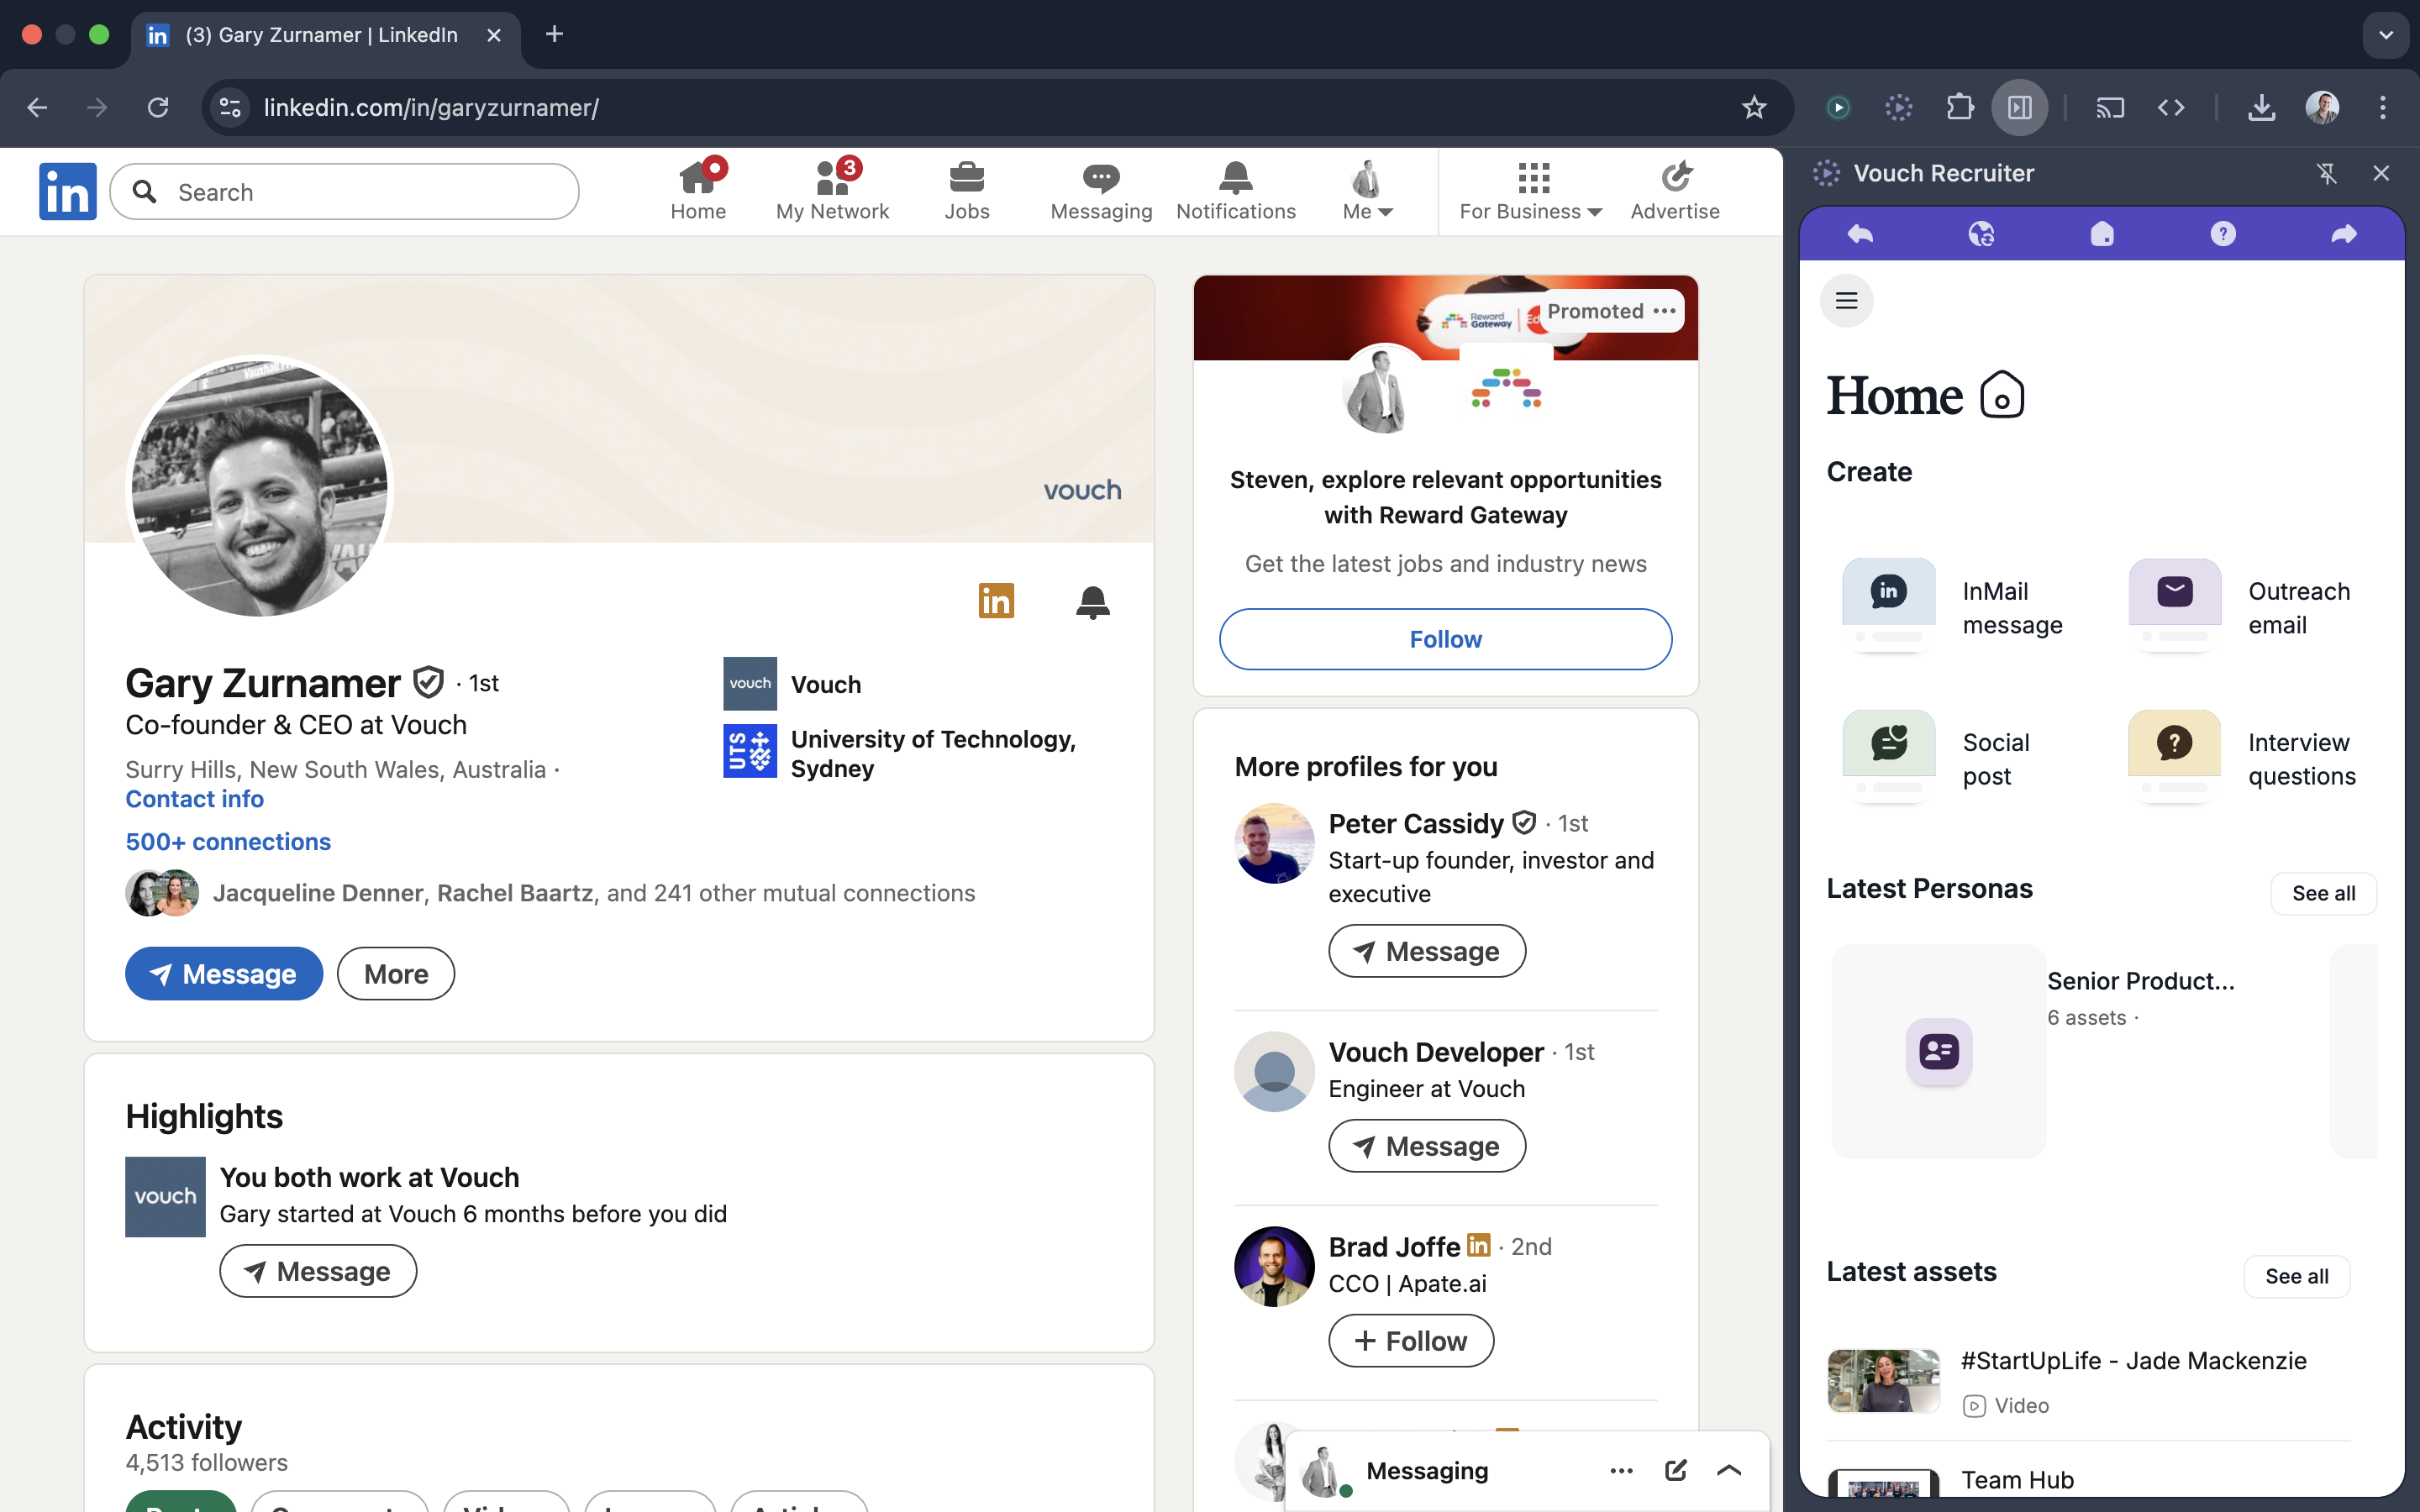Open Peter Cassidy's profile name
2420x1512 pixels.
pos(1416,823)
